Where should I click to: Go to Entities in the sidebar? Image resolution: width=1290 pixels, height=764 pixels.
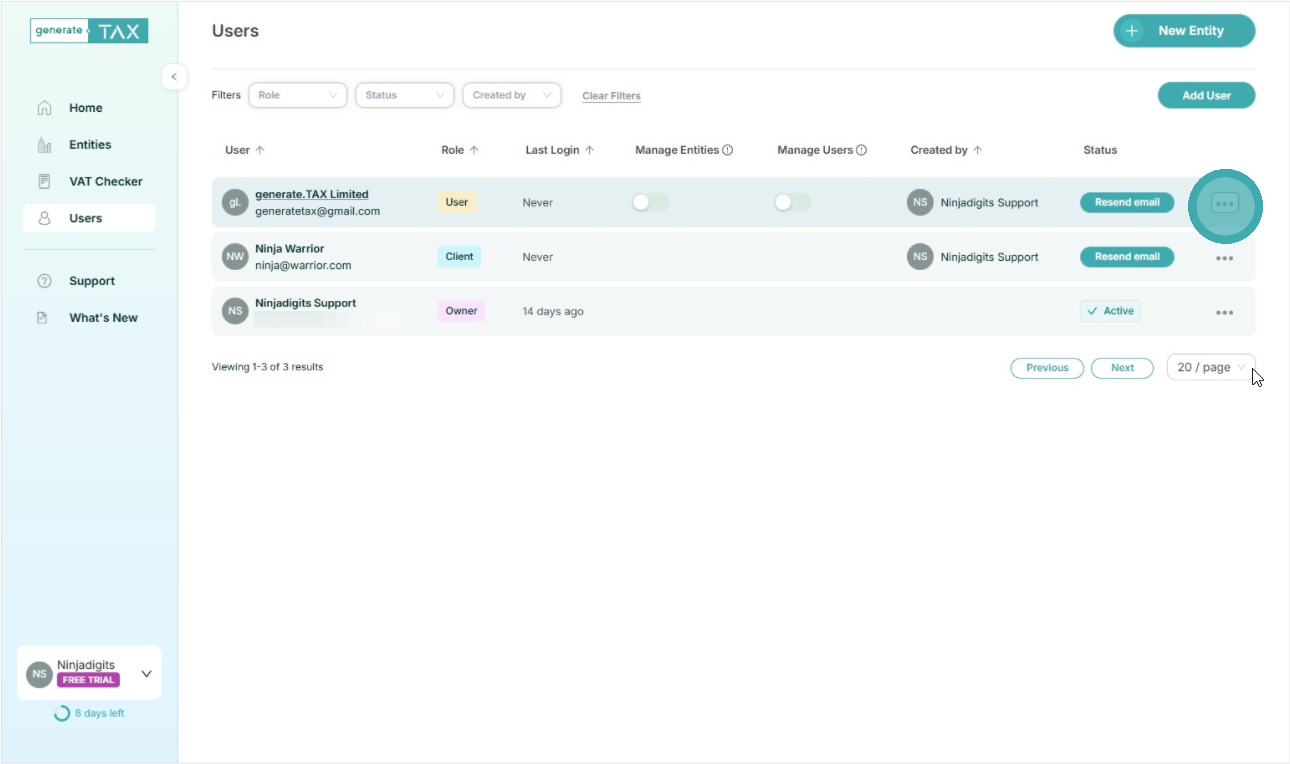[x=90, y=145]
